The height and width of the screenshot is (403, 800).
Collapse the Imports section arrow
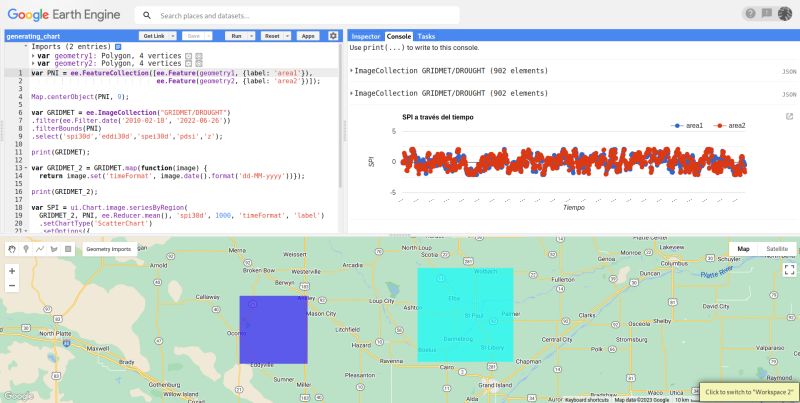[26, 46]
